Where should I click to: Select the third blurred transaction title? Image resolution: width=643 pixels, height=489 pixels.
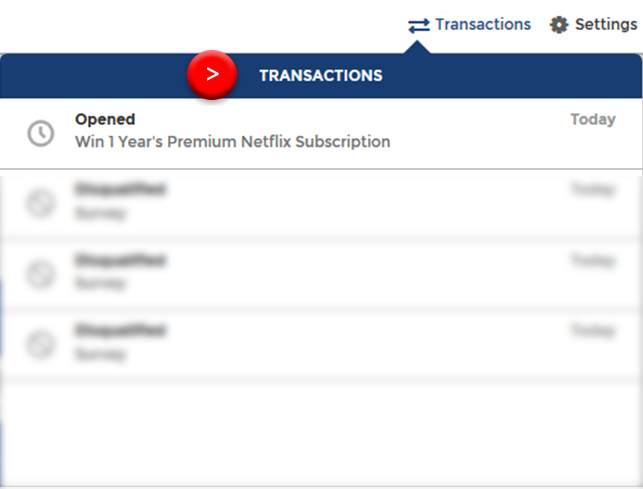[x=120, y=330]
